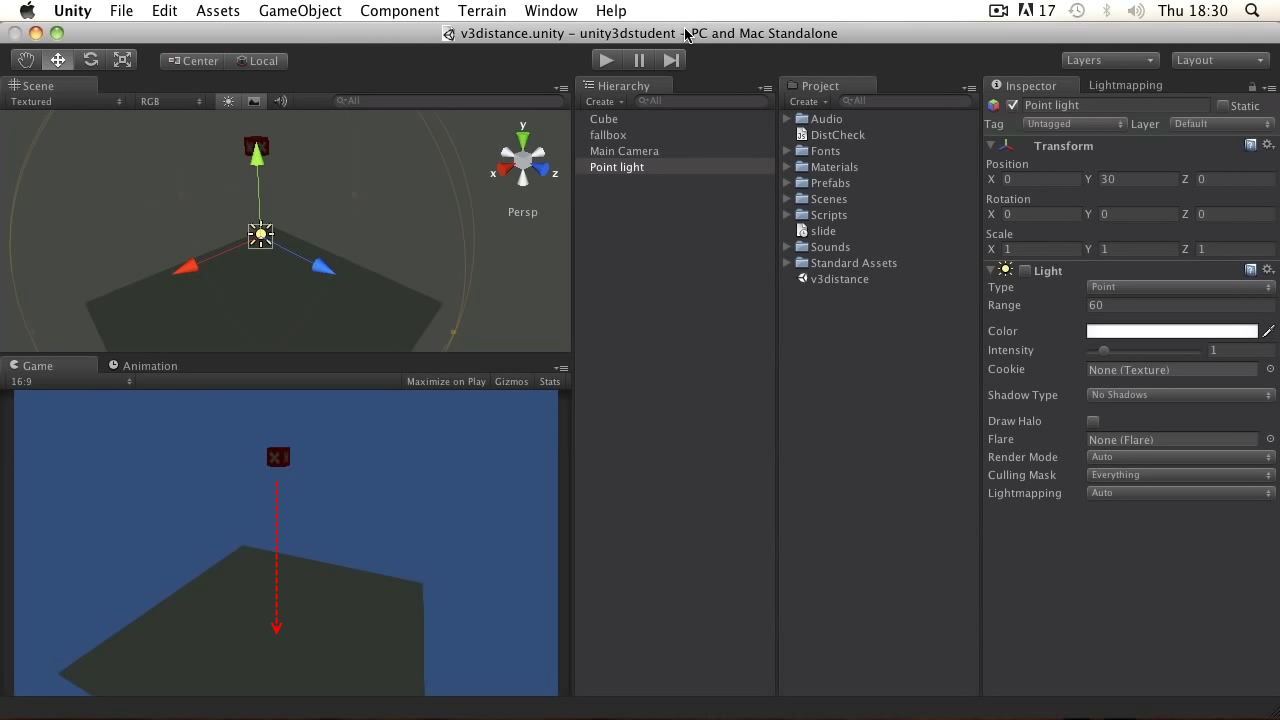The height and width of the screenshot is (720, 1280).
Task: Open the Transform component help icon
Action: [x=1250, y=145]
